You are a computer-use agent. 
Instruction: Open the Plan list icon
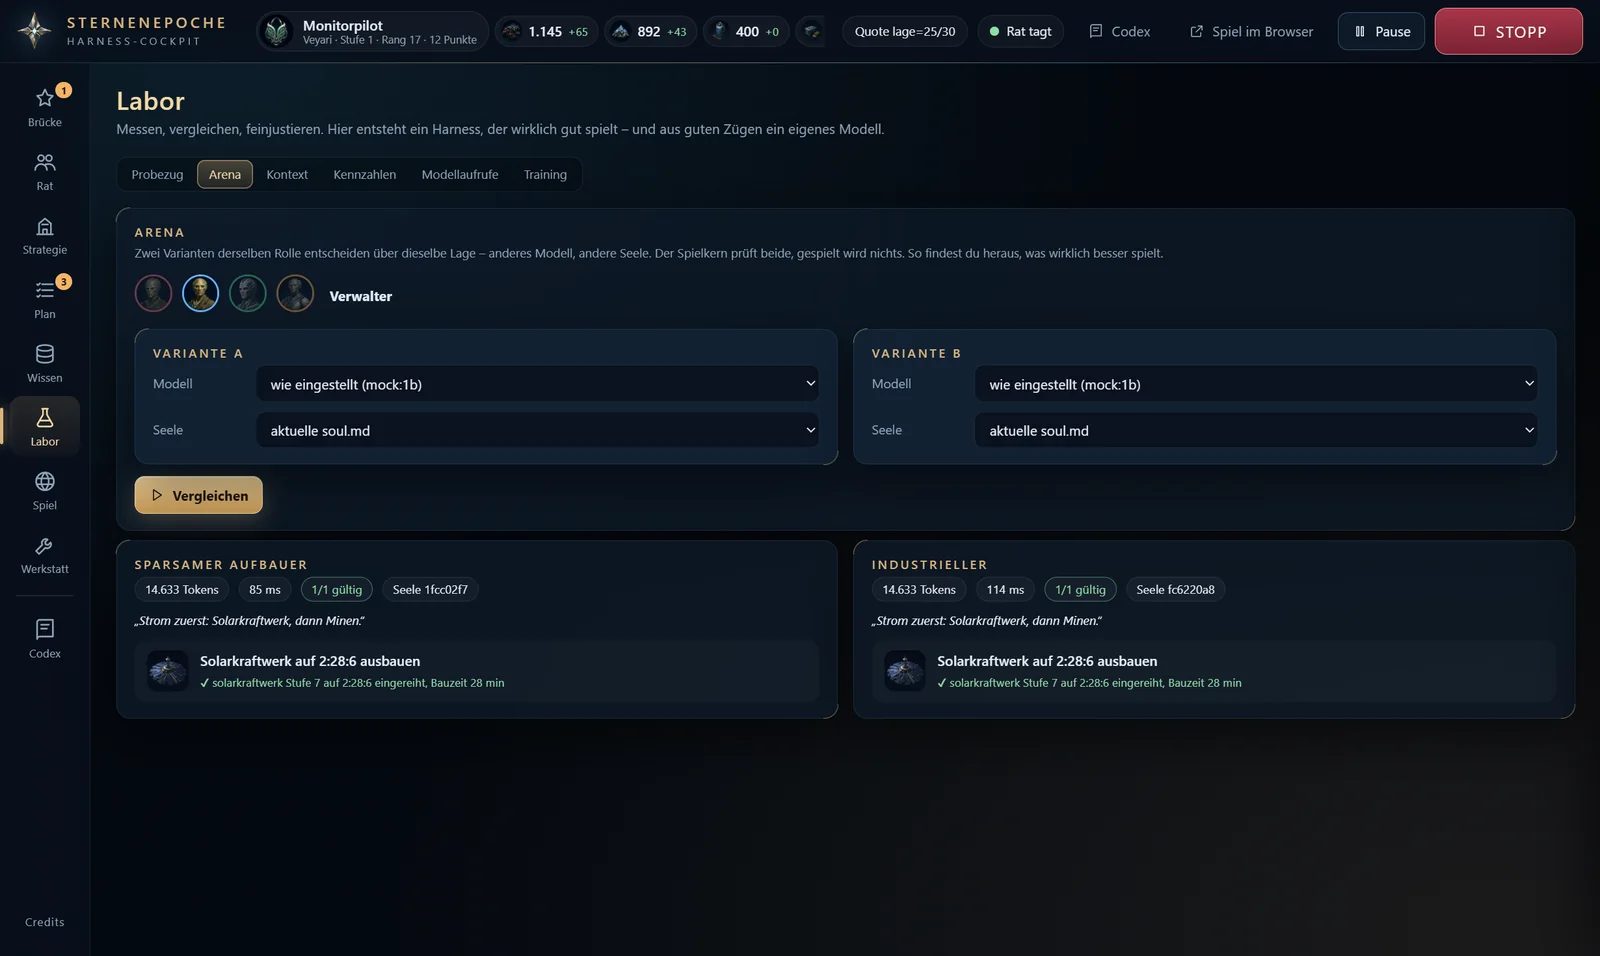44,290
